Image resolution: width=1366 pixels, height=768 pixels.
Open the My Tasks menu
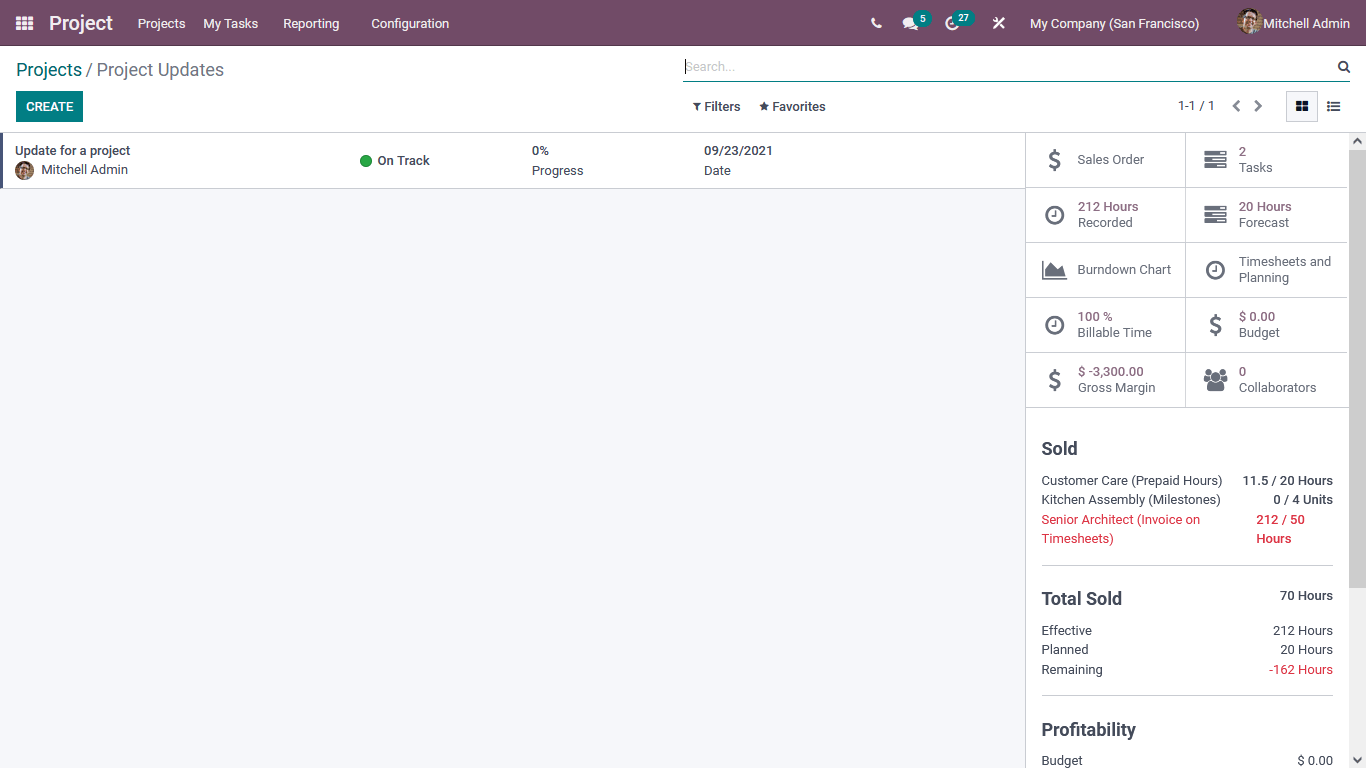pyautogui.click(x=230, y=23)
